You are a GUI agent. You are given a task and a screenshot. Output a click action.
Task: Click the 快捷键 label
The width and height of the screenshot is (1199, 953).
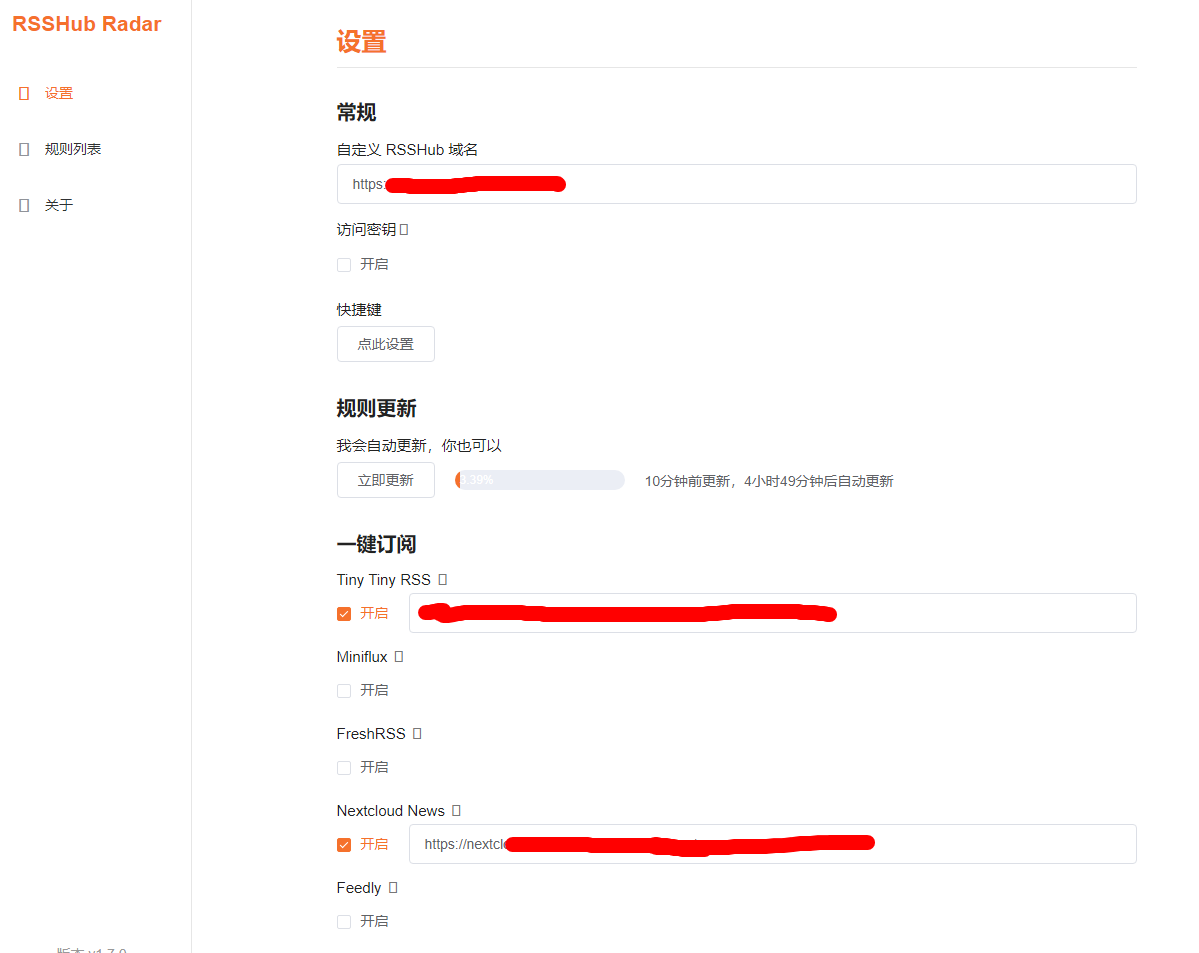[x=359, y=310]
